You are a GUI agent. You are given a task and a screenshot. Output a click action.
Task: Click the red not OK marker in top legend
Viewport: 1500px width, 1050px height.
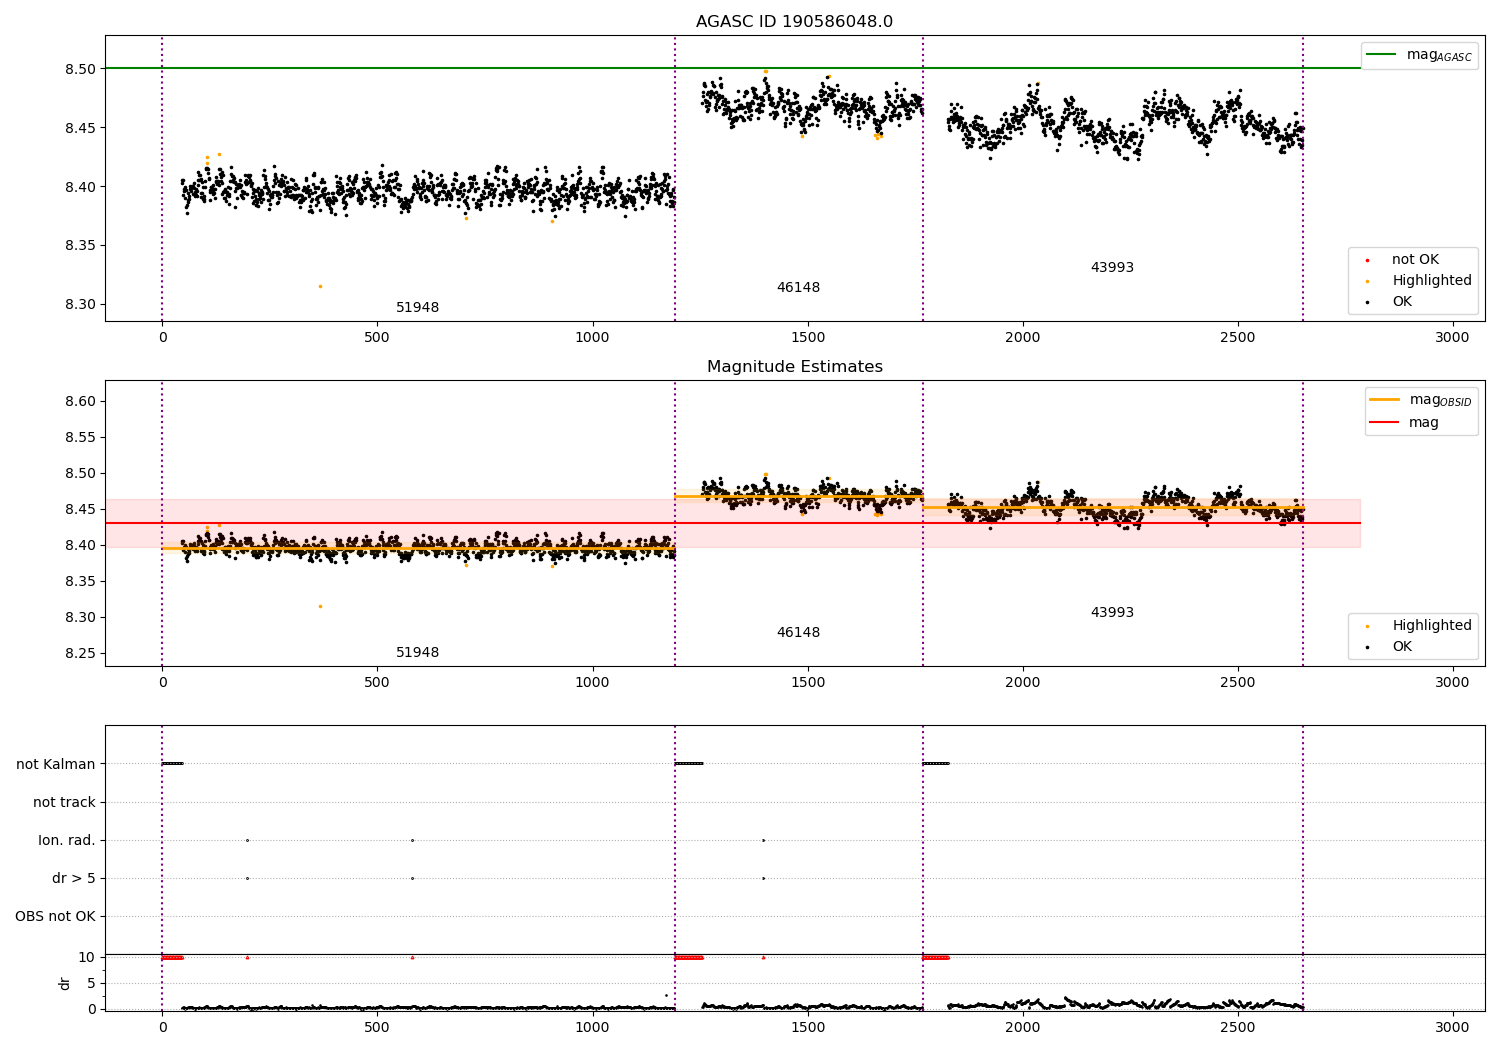(1367, 260)
